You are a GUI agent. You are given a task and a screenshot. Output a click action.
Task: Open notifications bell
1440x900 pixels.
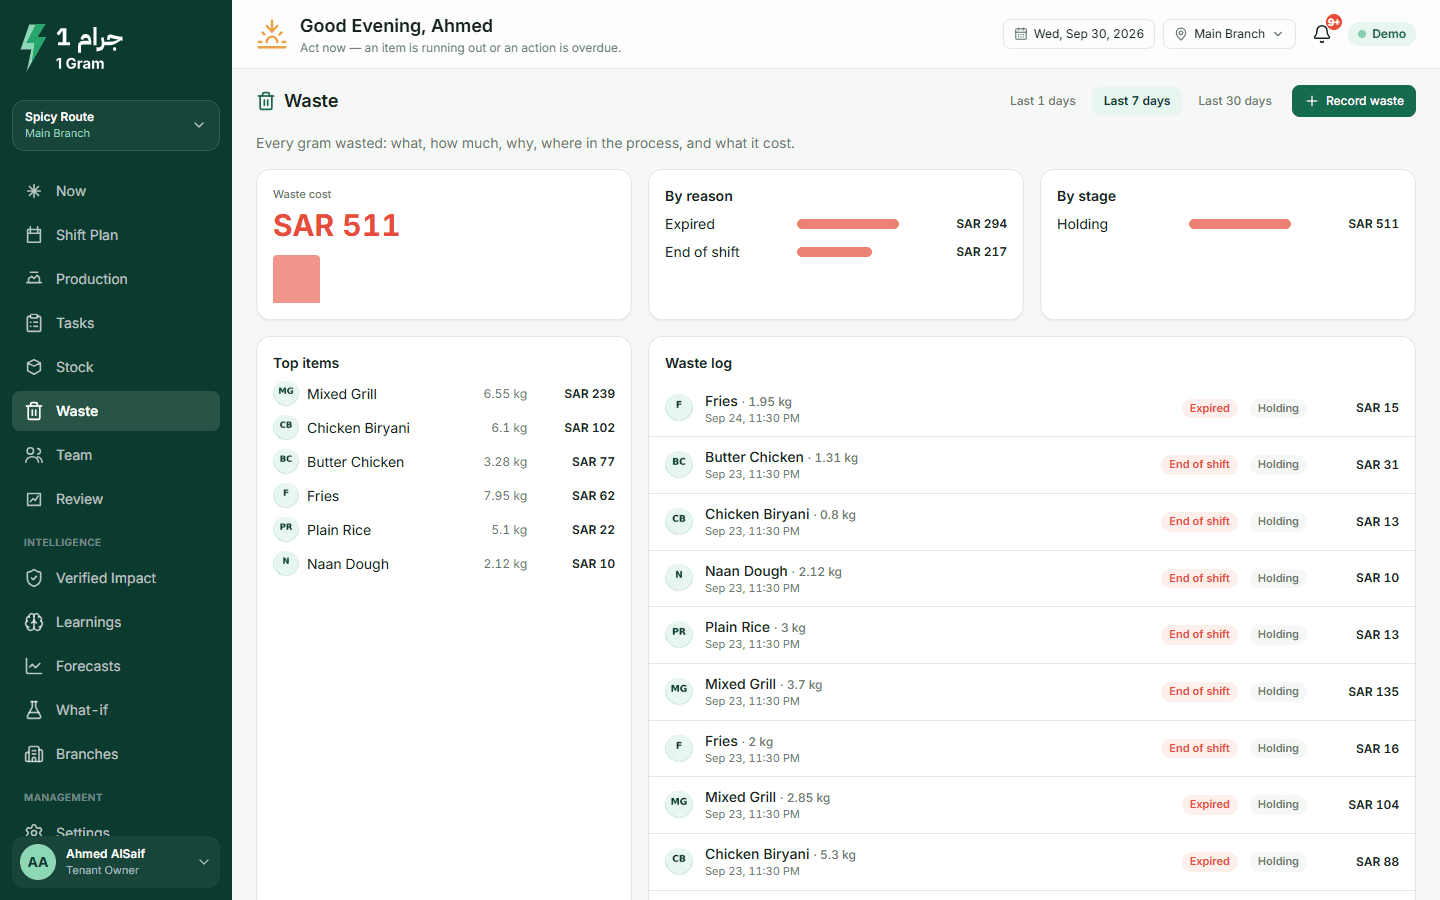pos(1322,34)
